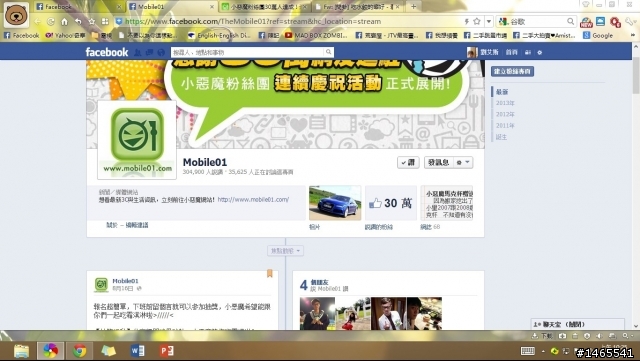Open File Explorer from the taskbar

(22, 351)
